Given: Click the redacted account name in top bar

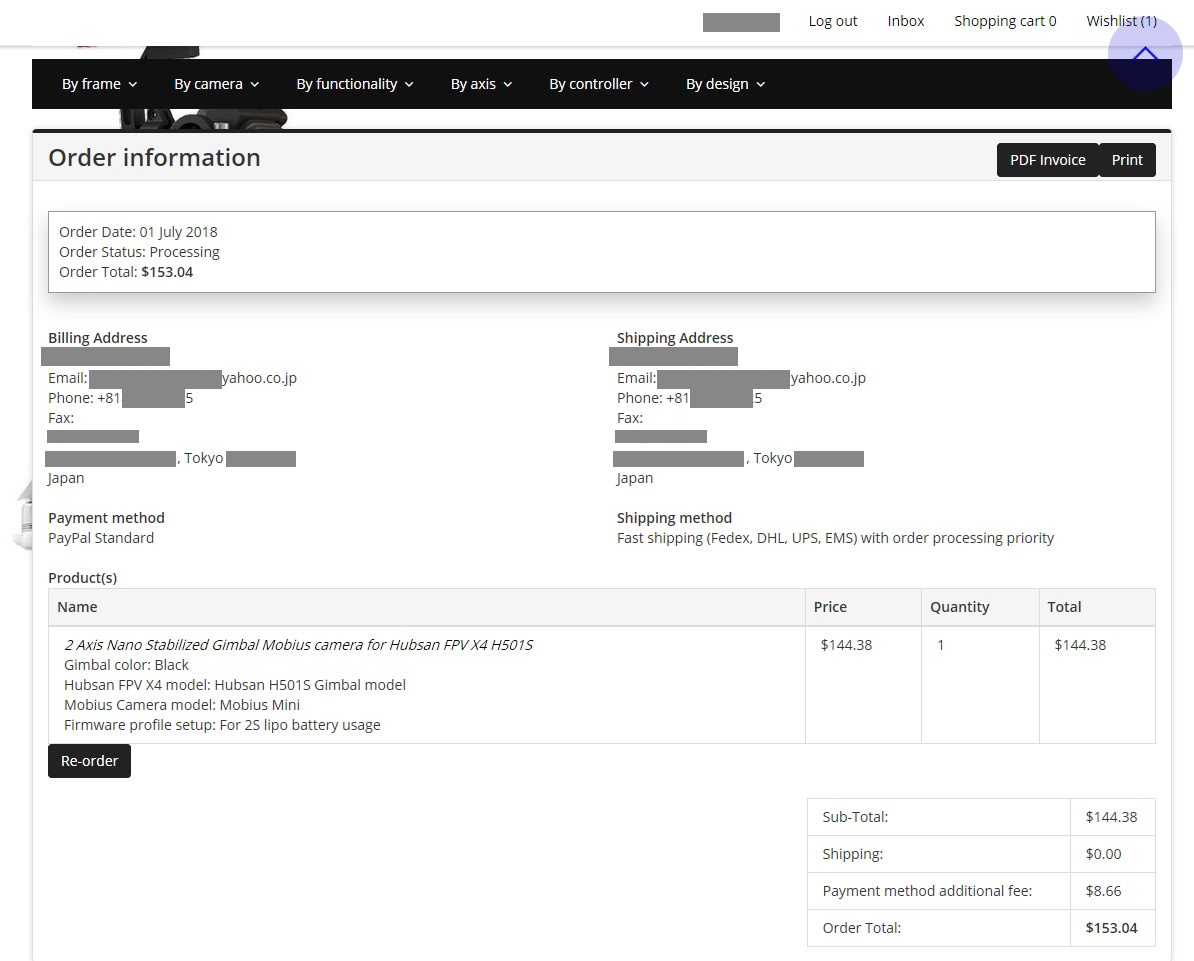Looking at the screenshot, I should click(x=741, y=22).
